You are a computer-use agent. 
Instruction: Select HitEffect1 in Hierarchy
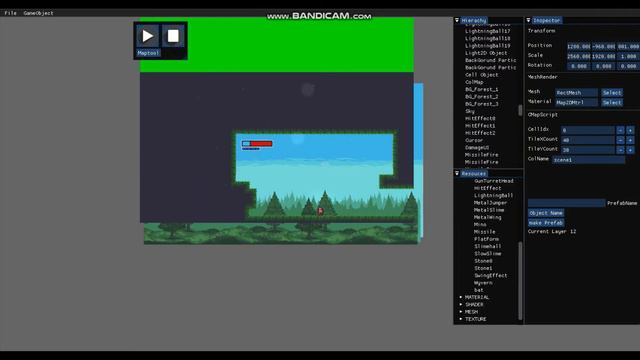pyautogui.click(x=480, y=126)
